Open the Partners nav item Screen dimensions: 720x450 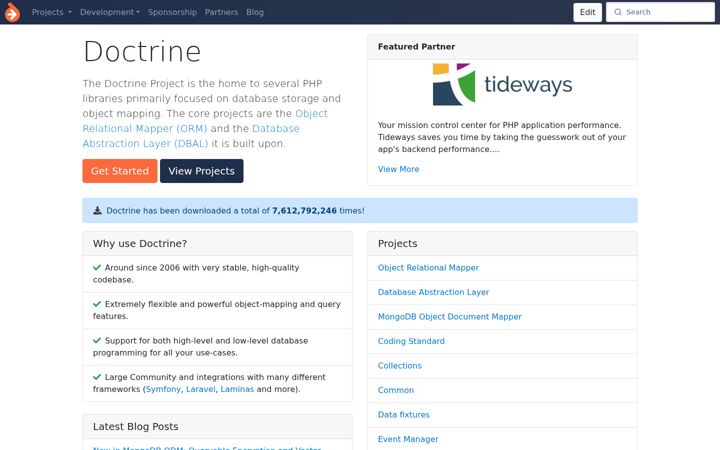pyautogui.click(x=221, y=12)
